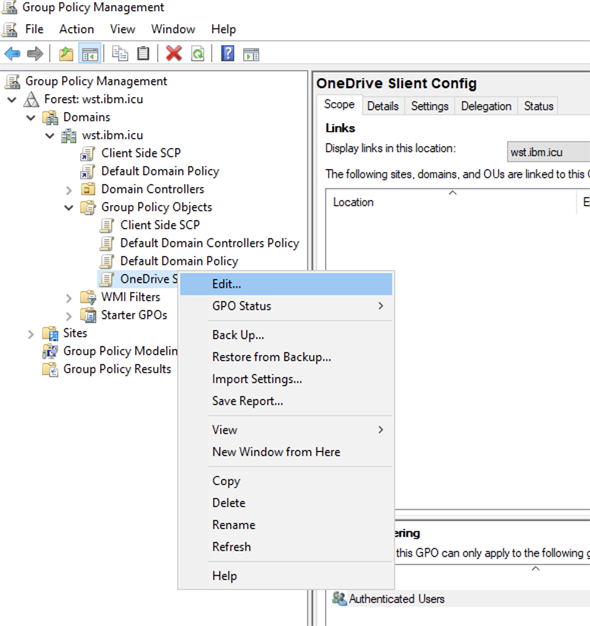Click the Up One Level folder icon
The width and height of the screenshot is (590, 626).
(66, 53)
